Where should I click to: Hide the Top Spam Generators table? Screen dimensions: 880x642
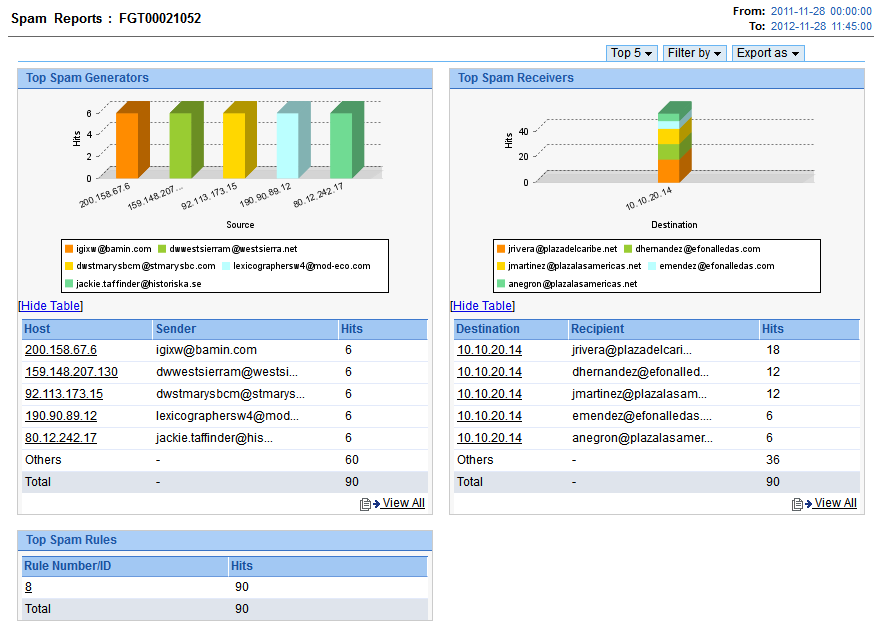click(x=51, y=306)
